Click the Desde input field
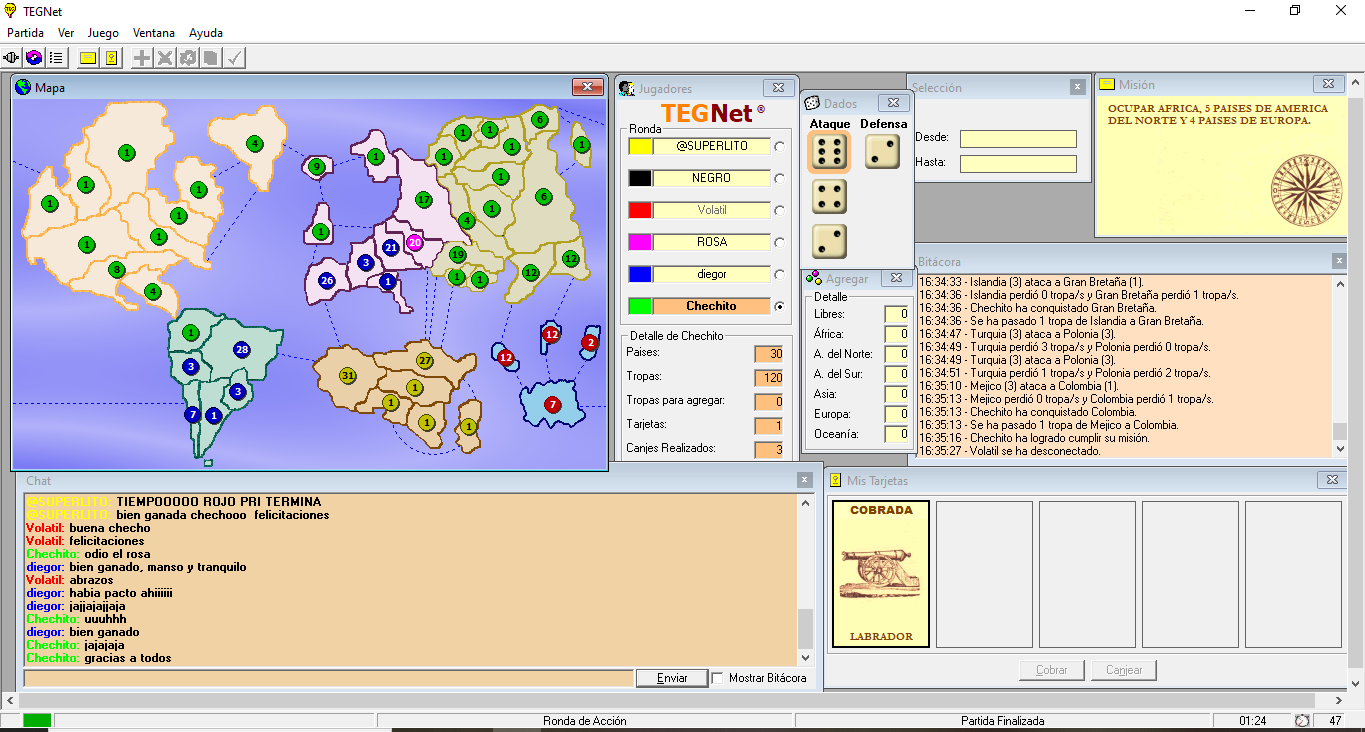This screenshot has width=1365, height=732. pos(1018,139)
